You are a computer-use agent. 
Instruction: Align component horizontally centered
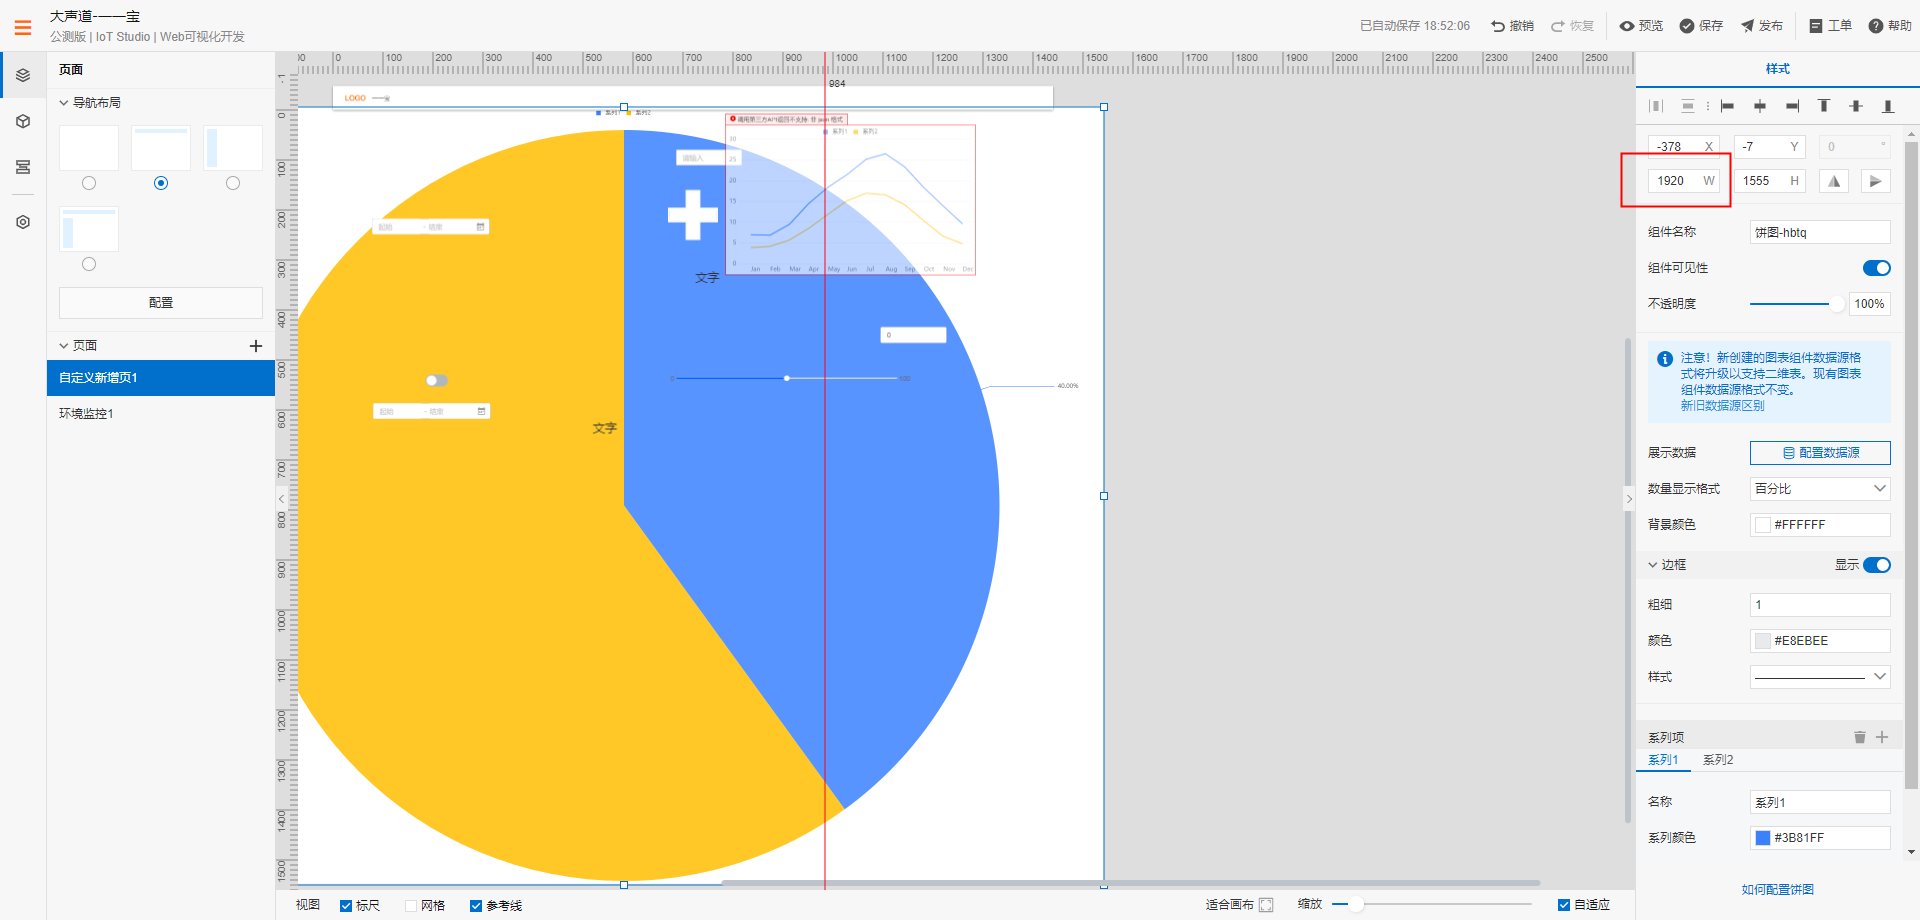click(x=1760, y=106)
